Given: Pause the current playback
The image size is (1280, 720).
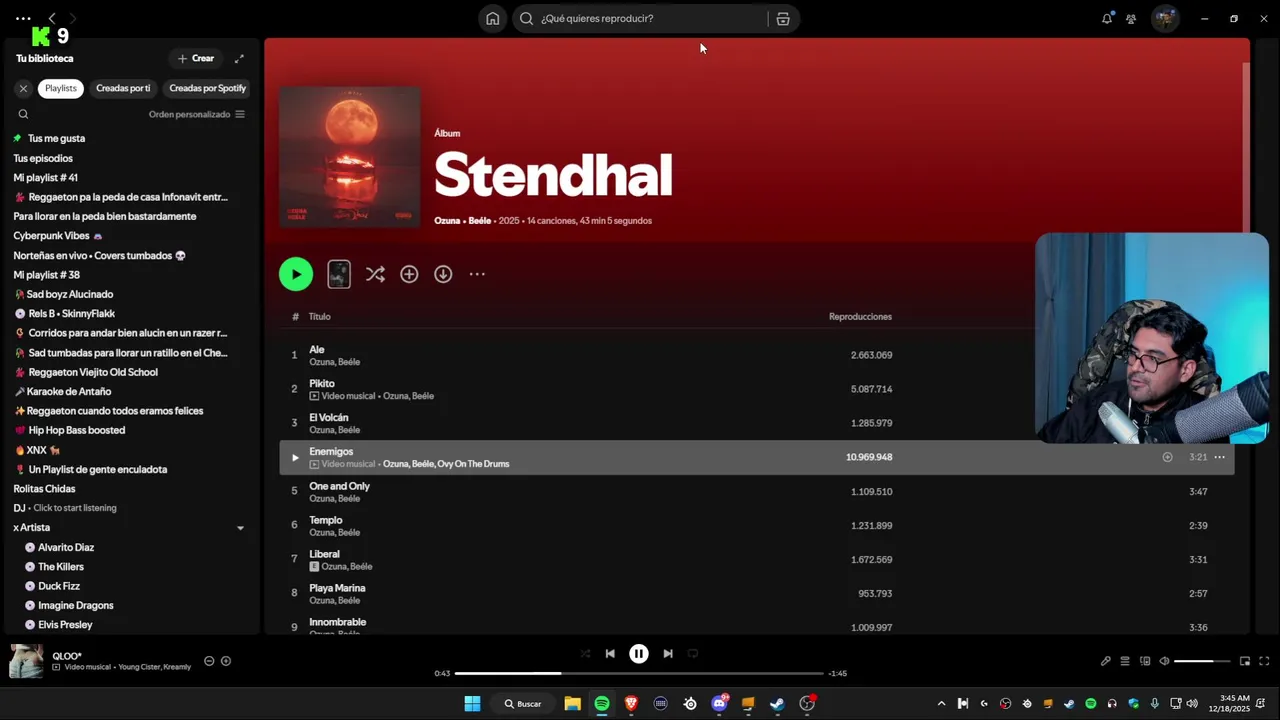Looking at the screenshot, I should 639,654.
